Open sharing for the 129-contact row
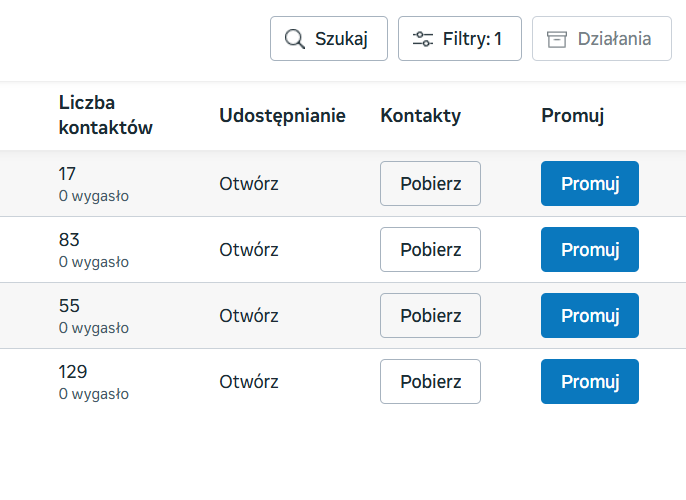The width and height of the screenshot is (686, 500). (x=249, y=382)
